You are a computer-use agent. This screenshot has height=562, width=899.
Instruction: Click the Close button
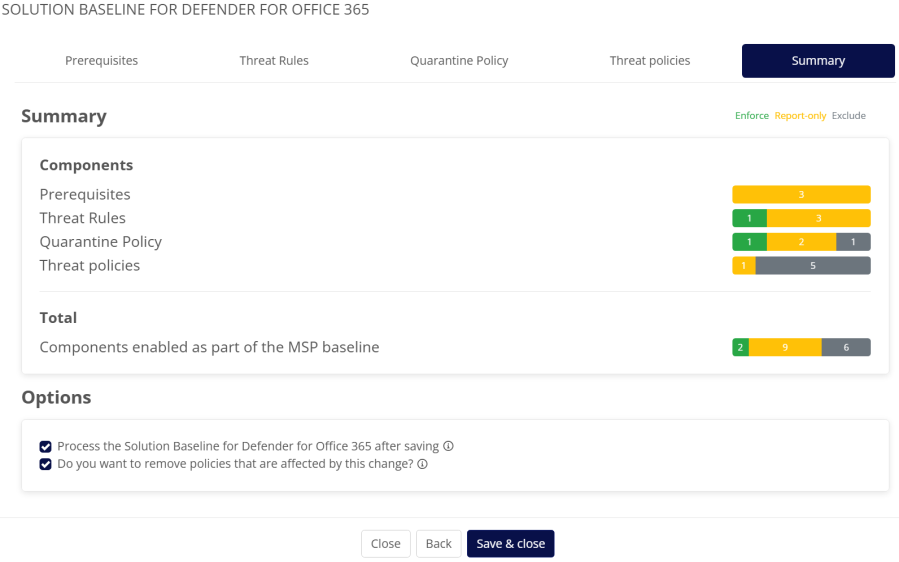(x=385, y=543)
